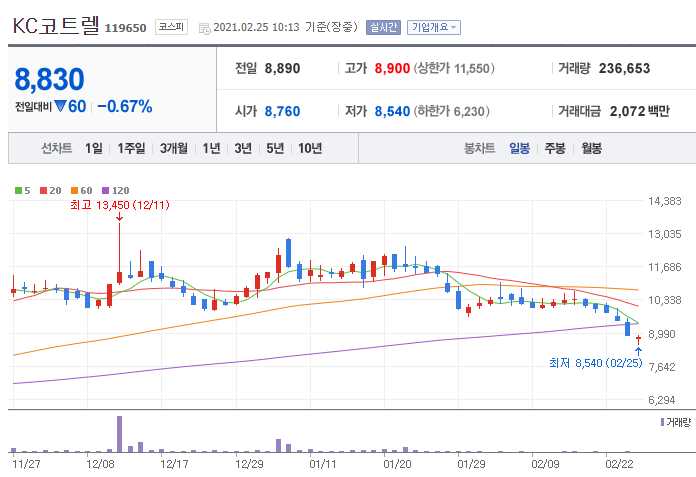
Task: Select the 1년 line chart tab
Action: pos(211,148)
